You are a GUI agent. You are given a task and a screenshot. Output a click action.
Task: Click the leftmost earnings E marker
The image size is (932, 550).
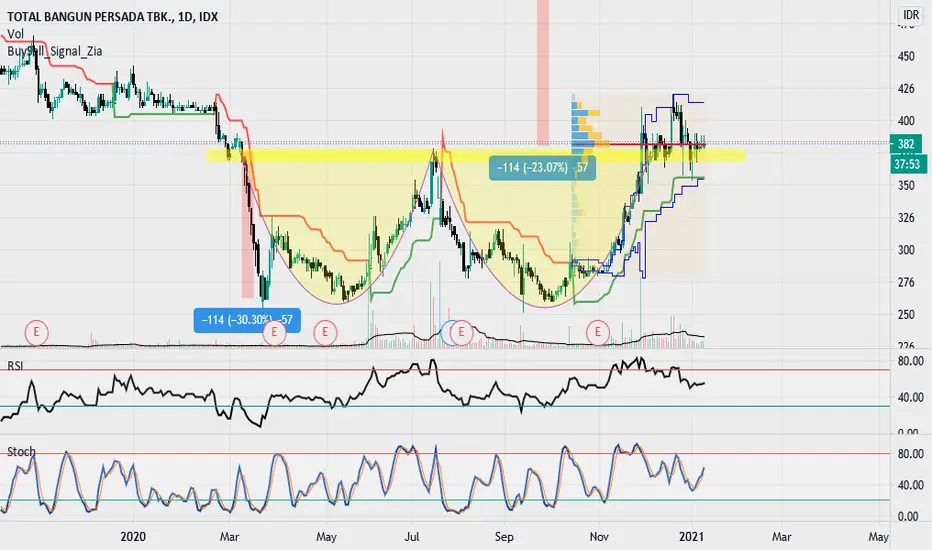(36, 332)
